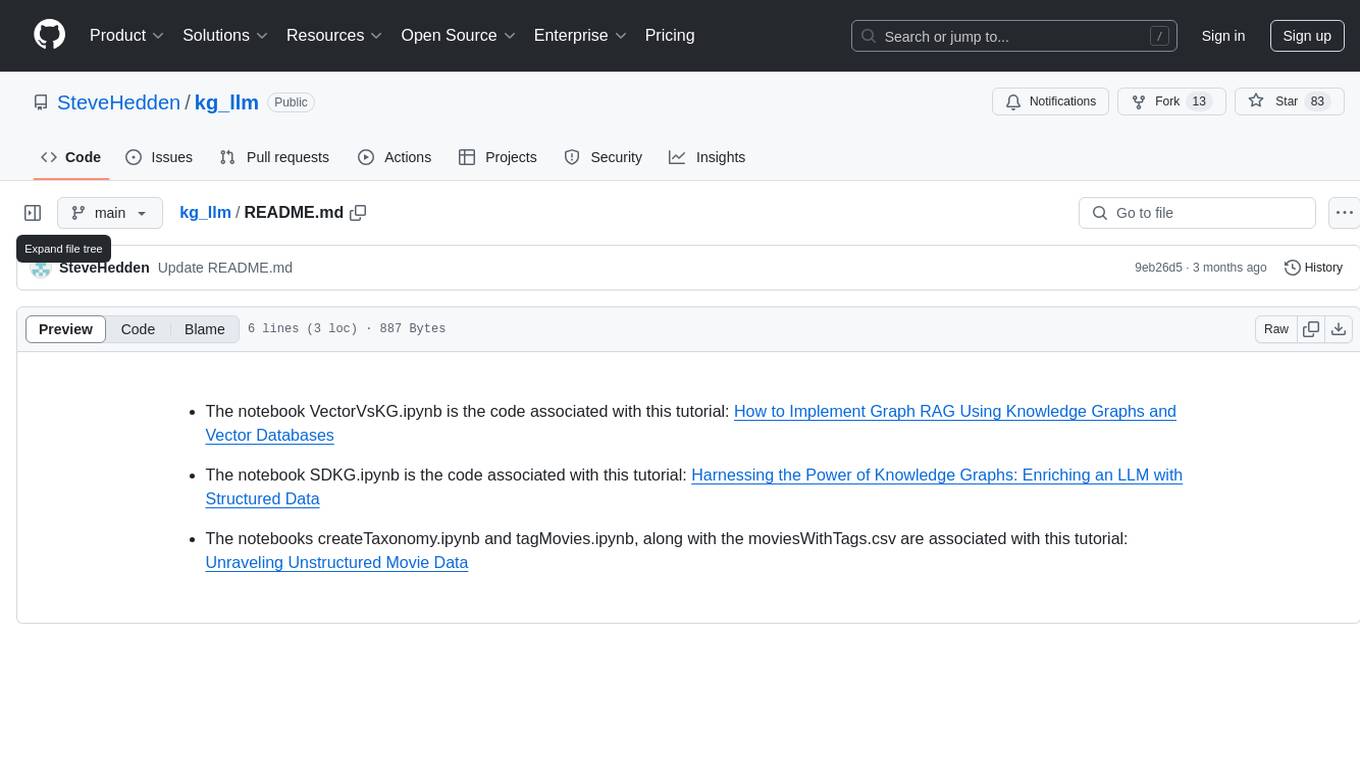Open the Unraveling Unstructured Movie Data link

click(337, 562)
